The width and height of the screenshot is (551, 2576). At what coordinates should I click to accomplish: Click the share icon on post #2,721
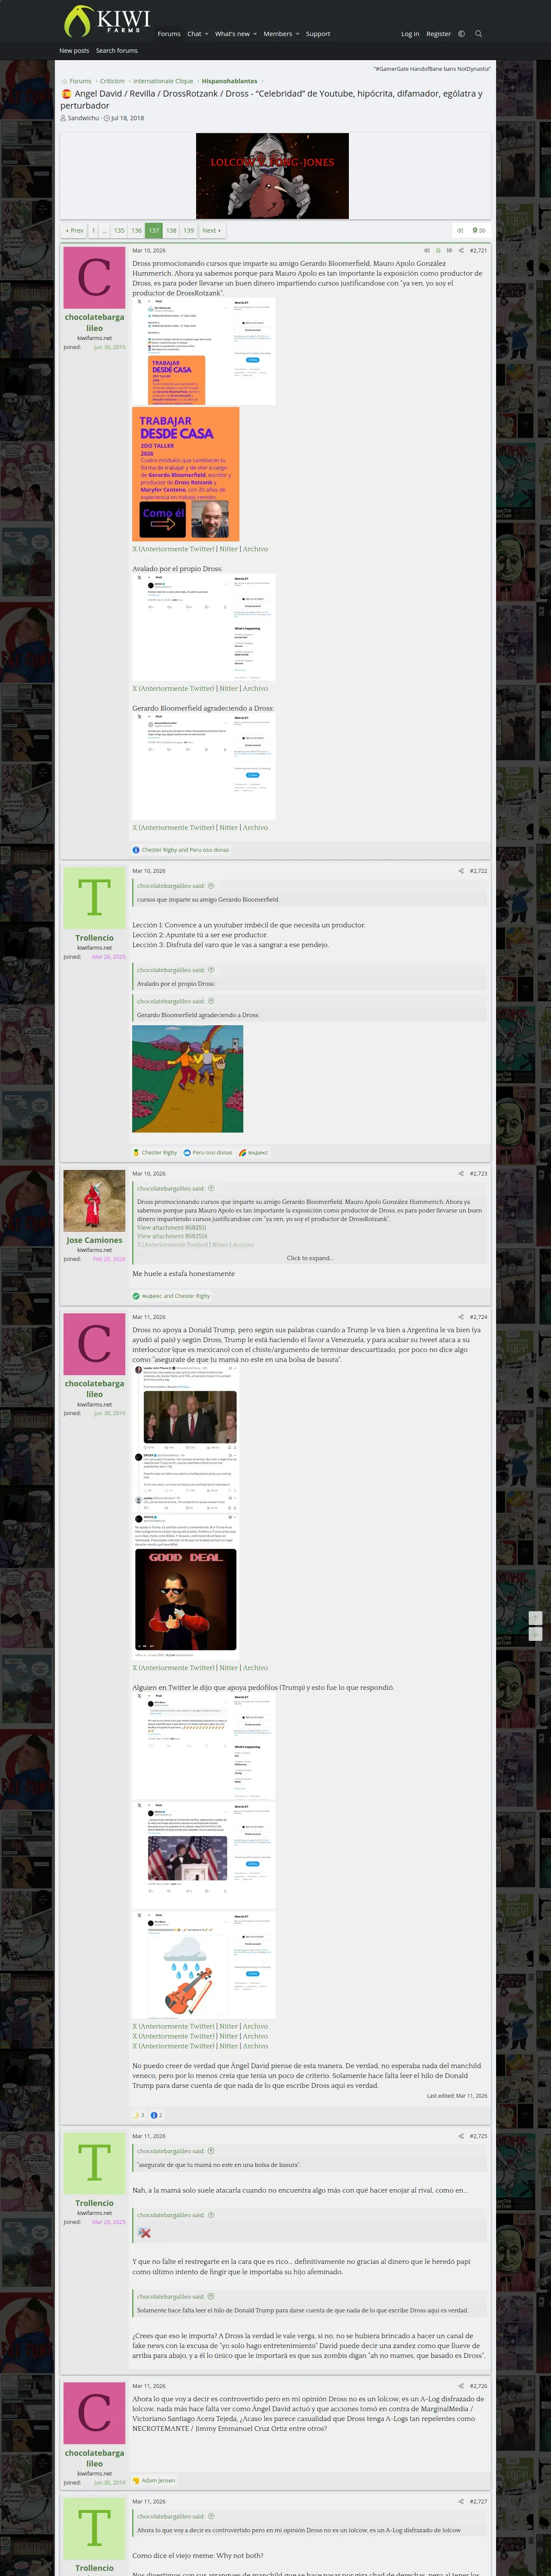coord(461,251)
